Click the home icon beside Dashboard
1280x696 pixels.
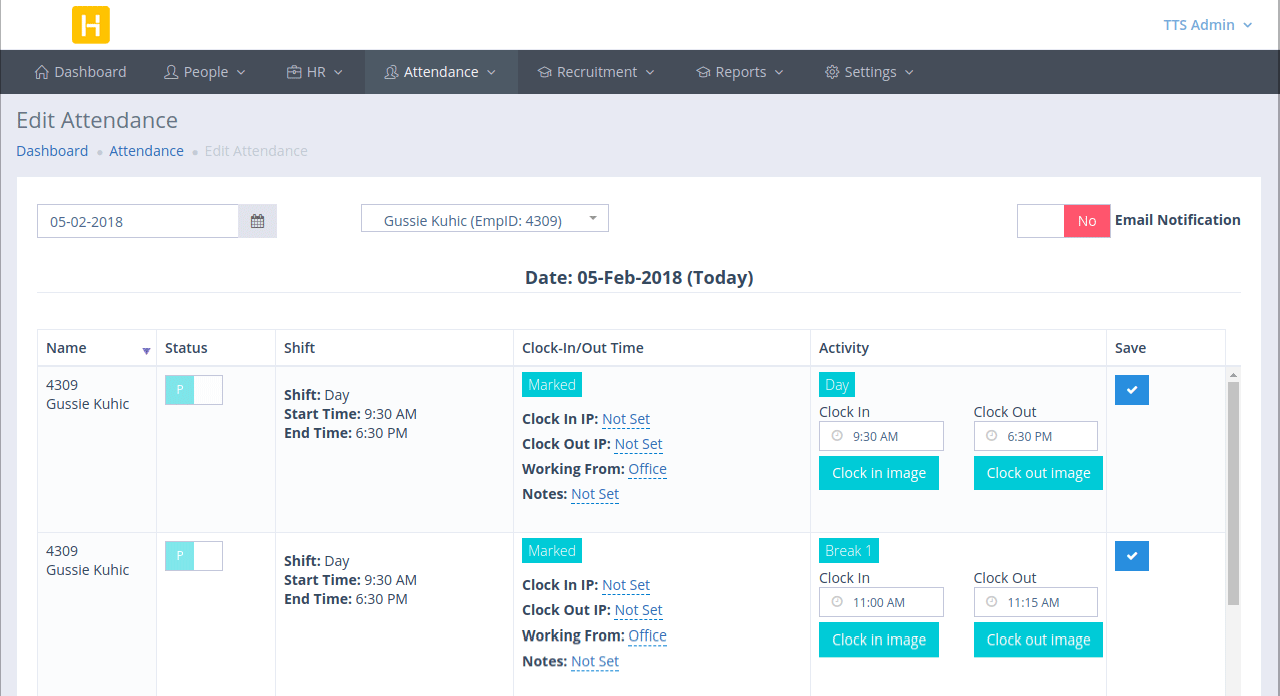41,71
